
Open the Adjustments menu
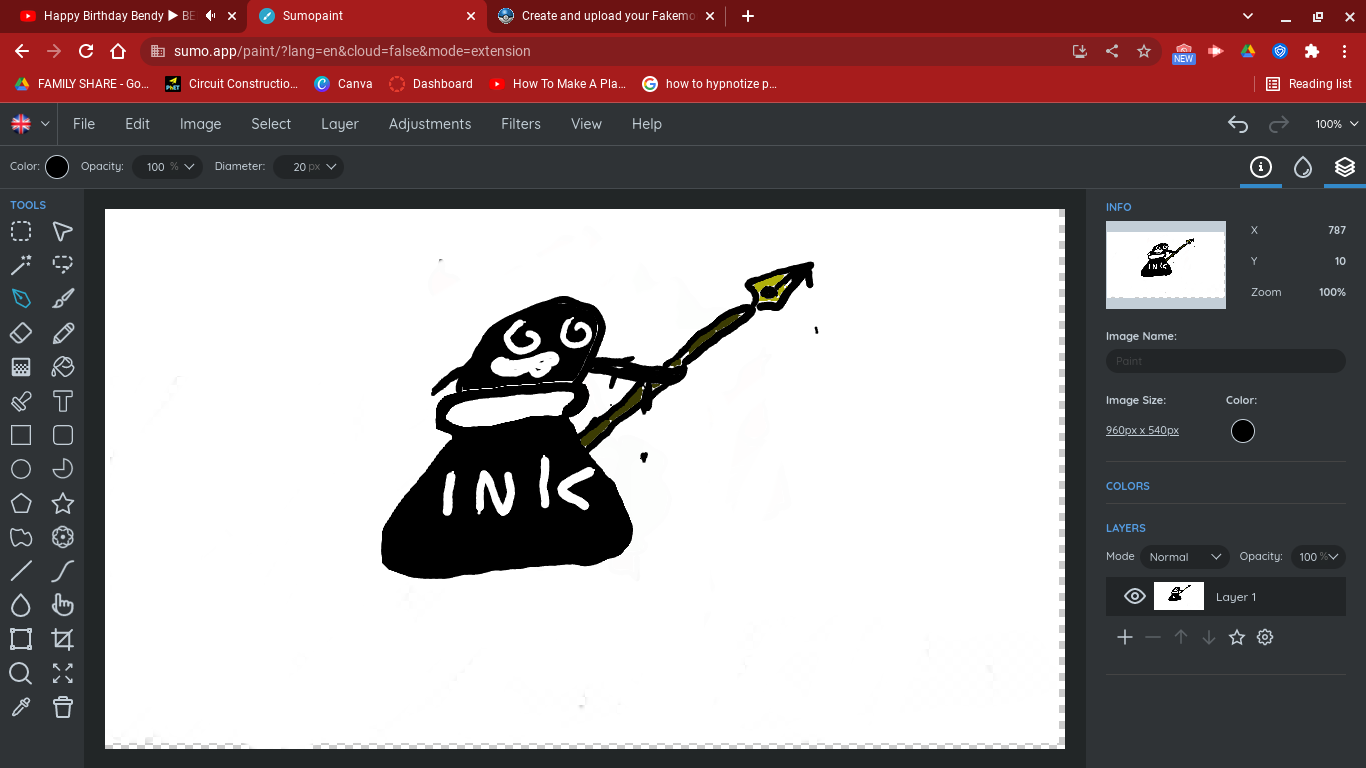pos(430,124)
